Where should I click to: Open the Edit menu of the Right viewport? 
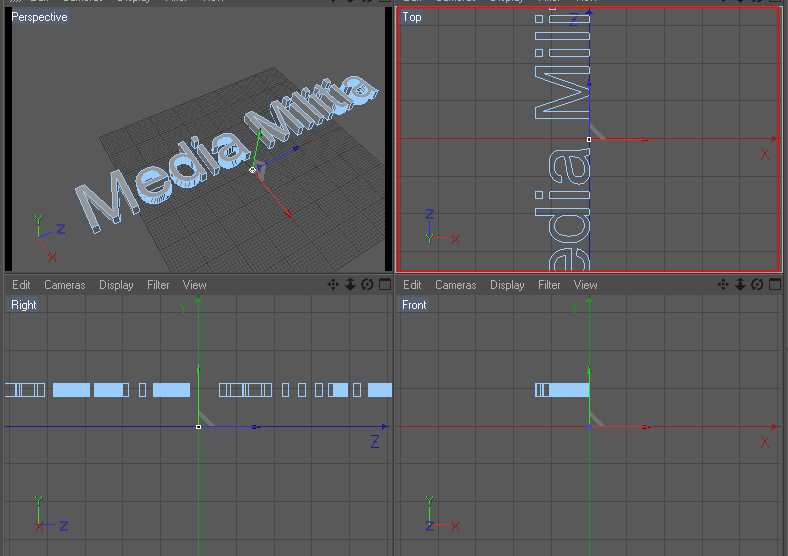[21, 285]
